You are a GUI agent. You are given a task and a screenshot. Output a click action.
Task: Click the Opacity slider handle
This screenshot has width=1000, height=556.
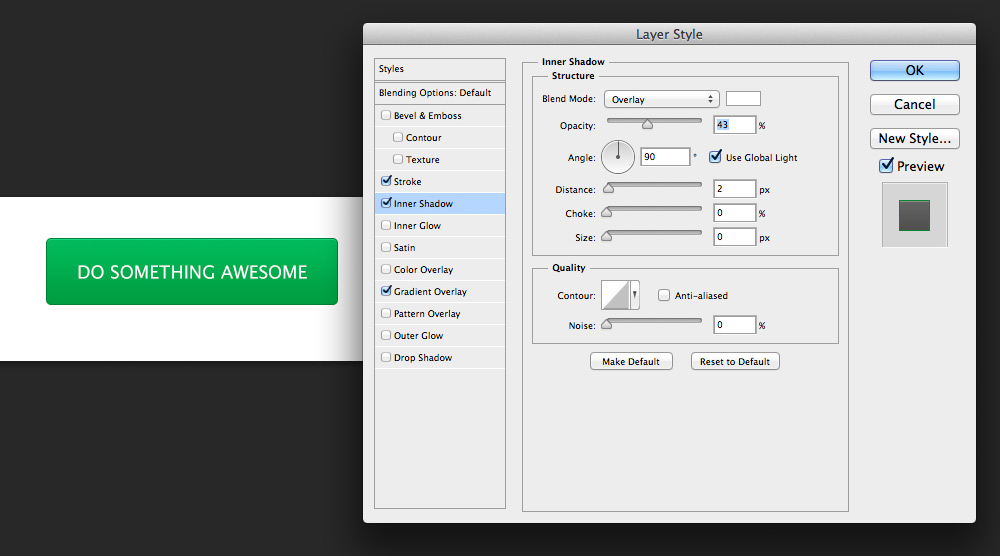(x=647, y=125)
